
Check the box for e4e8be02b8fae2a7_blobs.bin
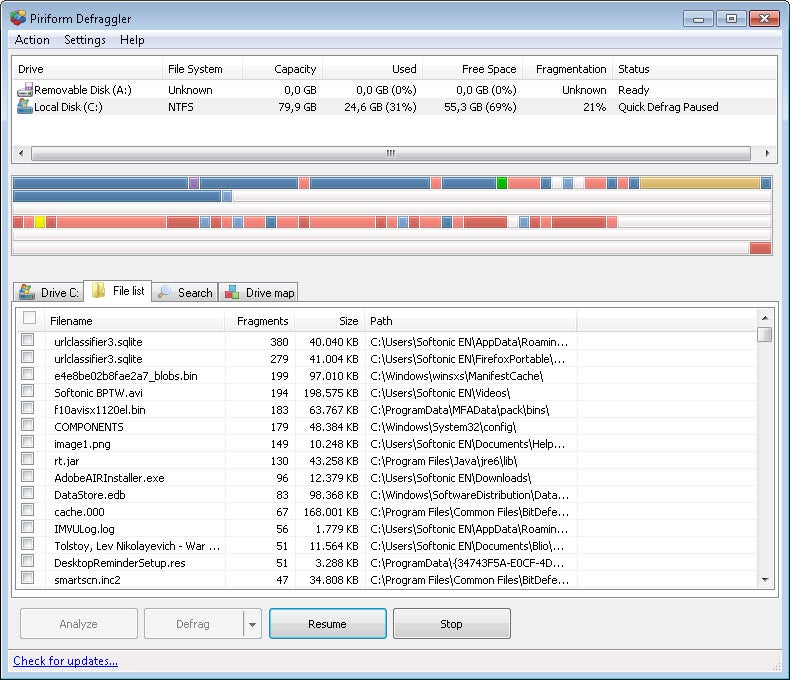pyautogui.click(x=28, y=374)
